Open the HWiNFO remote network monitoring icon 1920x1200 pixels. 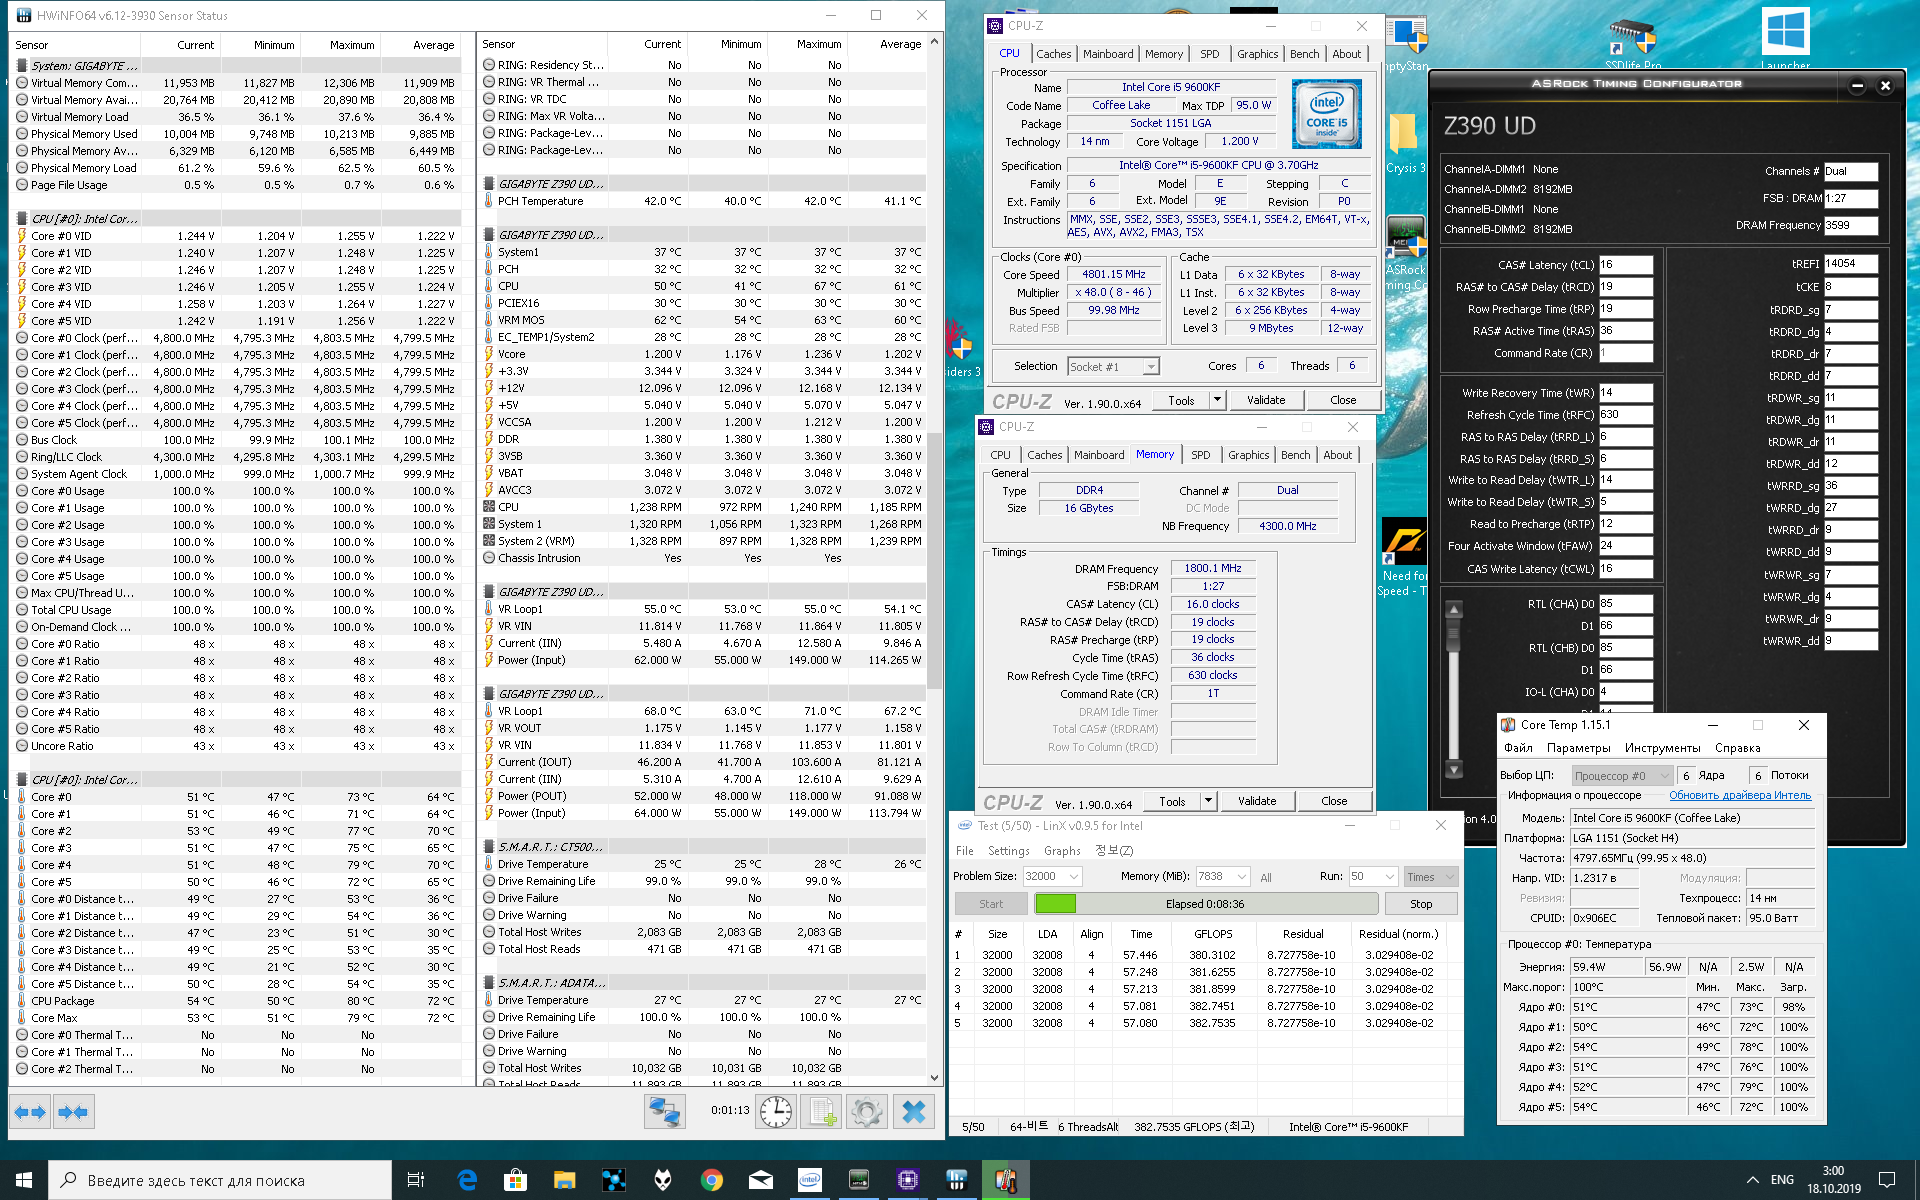tap(664, 1111)
